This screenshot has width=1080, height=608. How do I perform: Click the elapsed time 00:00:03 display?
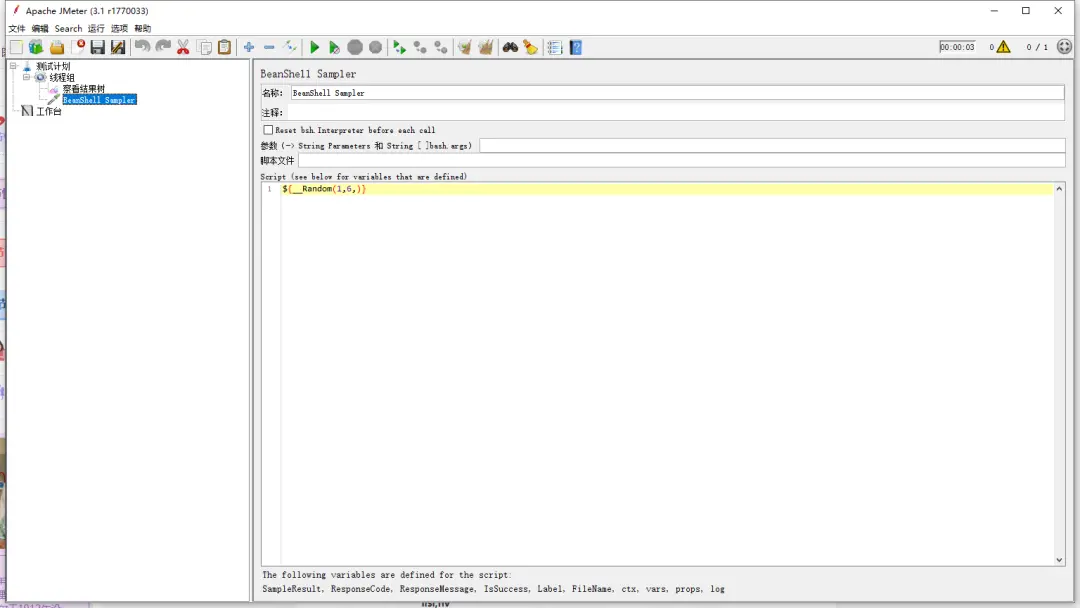pos(957,47)
